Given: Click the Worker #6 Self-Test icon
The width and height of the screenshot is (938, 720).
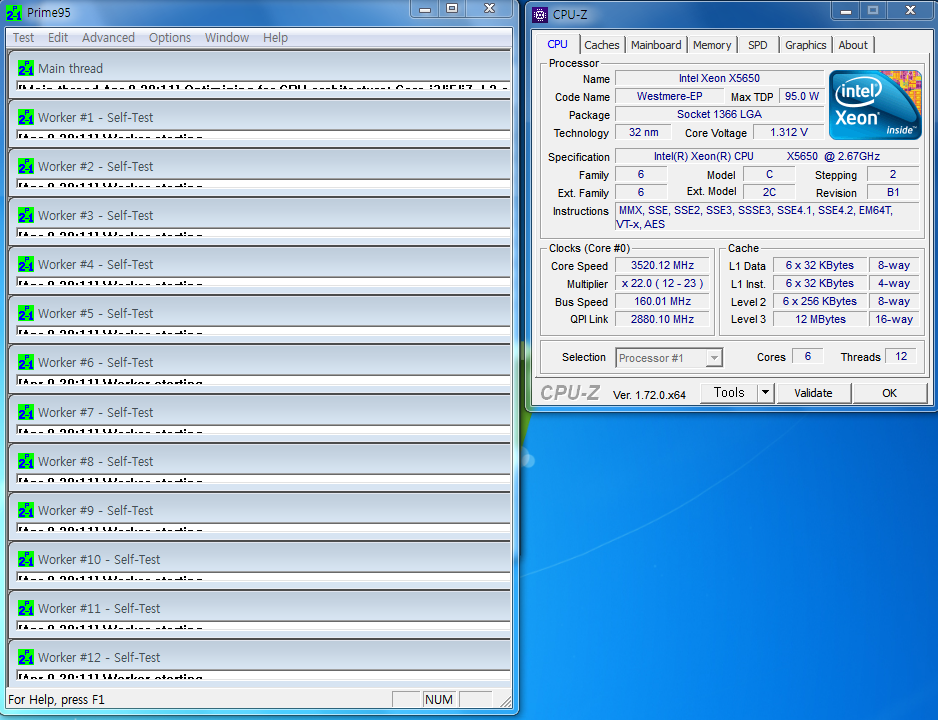Looking at the screenshot, I should pos(26,362).
